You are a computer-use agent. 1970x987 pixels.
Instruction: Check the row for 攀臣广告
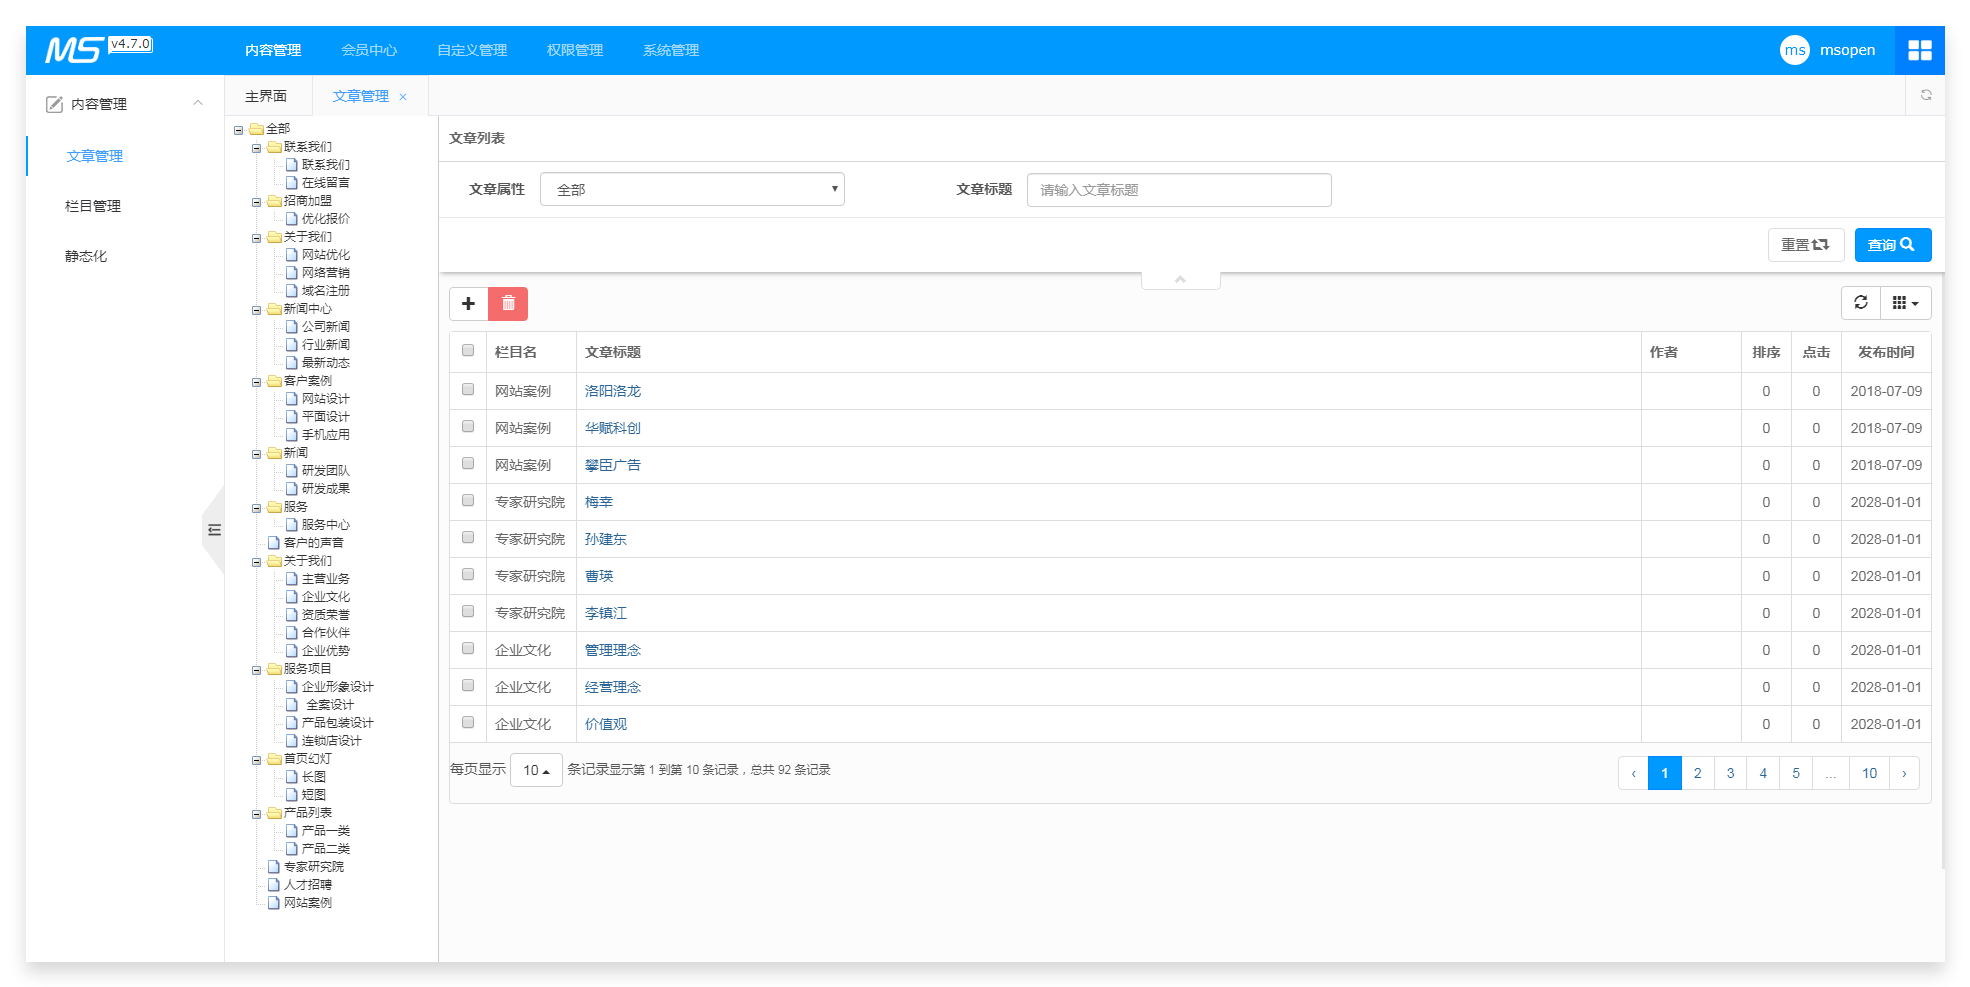click(468, 463)
